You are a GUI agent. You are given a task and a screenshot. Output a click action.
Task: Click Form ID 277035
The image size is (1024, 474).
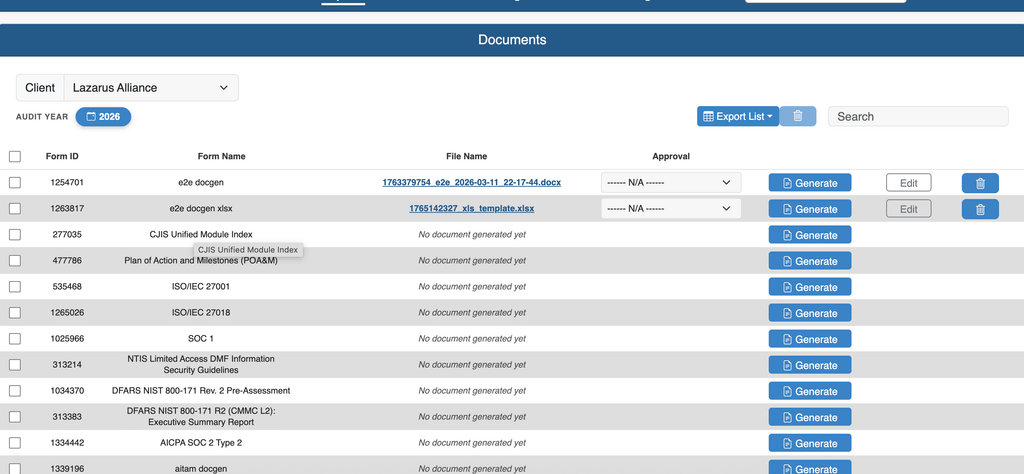[67, 234]
